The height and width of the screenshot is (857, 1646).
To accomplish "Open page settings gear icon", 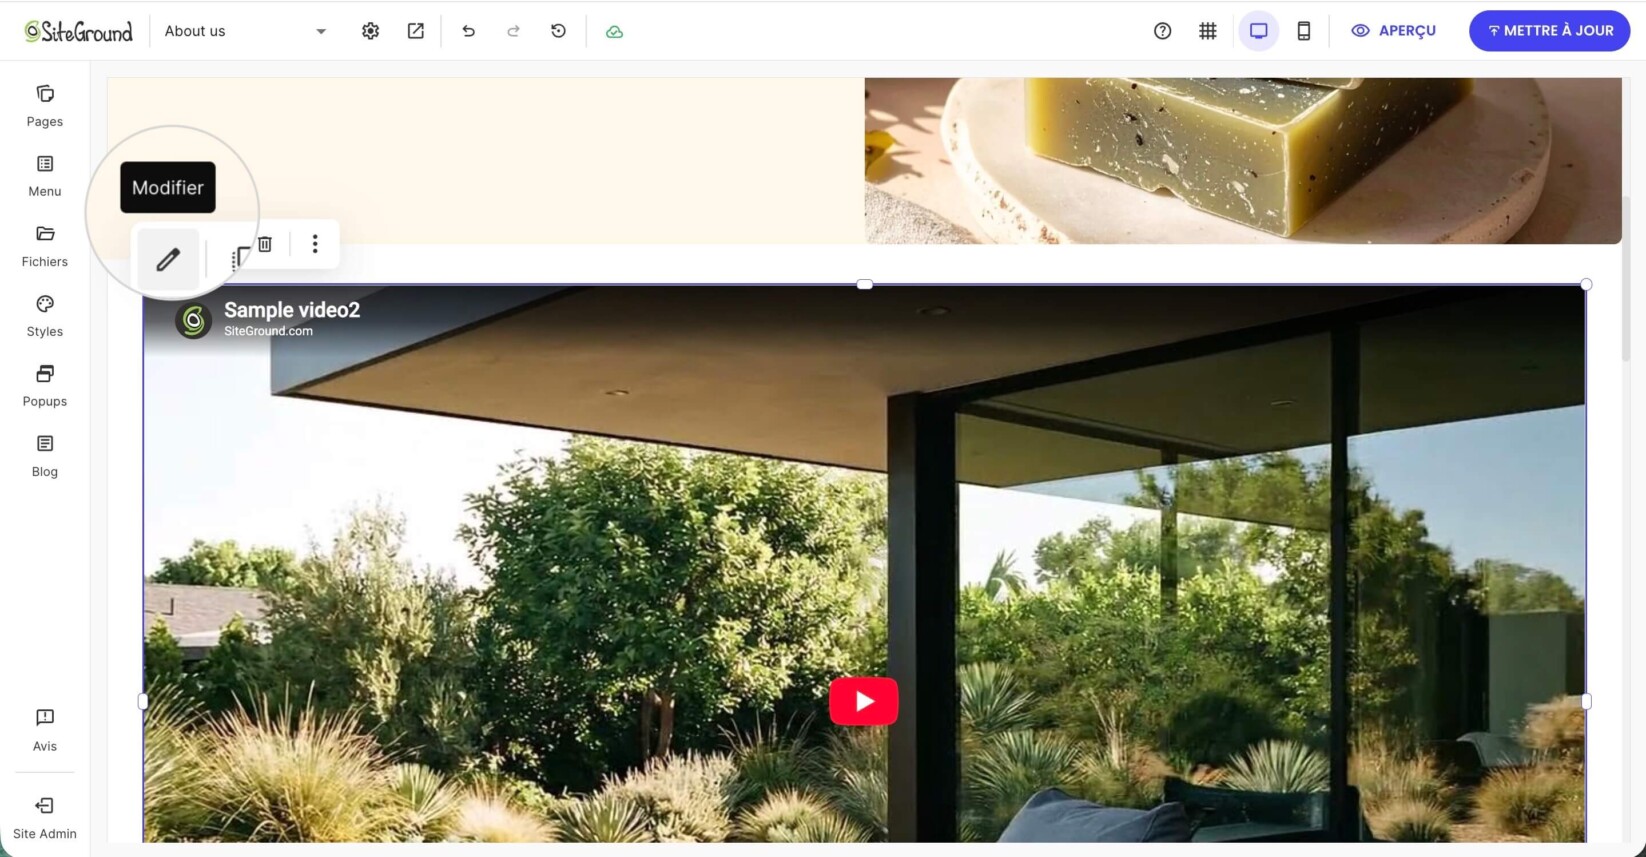I will point(370,31).
